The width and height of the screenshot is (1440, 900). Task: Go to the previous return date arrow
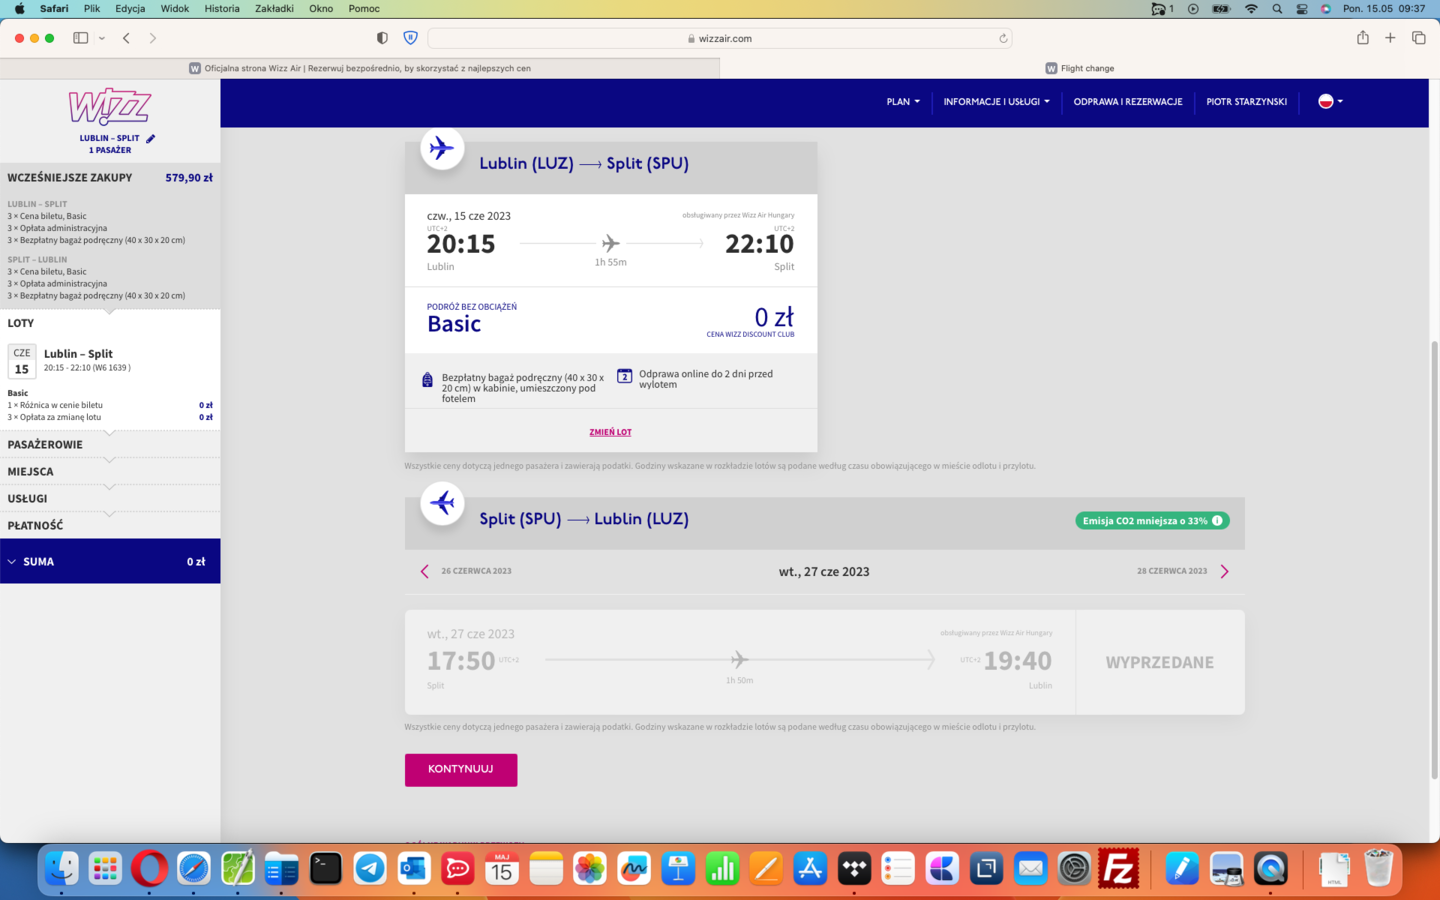coord(425,571)
